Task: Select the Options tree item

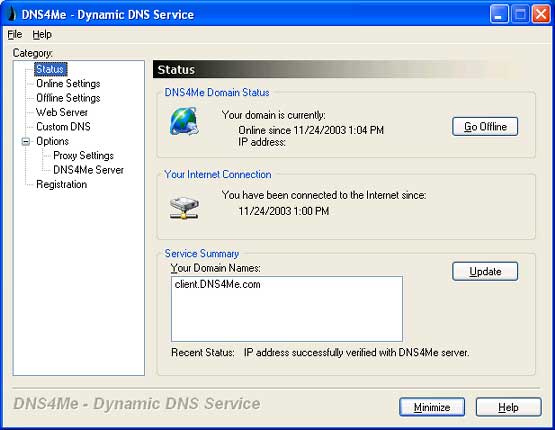Action: coord(52,141)
